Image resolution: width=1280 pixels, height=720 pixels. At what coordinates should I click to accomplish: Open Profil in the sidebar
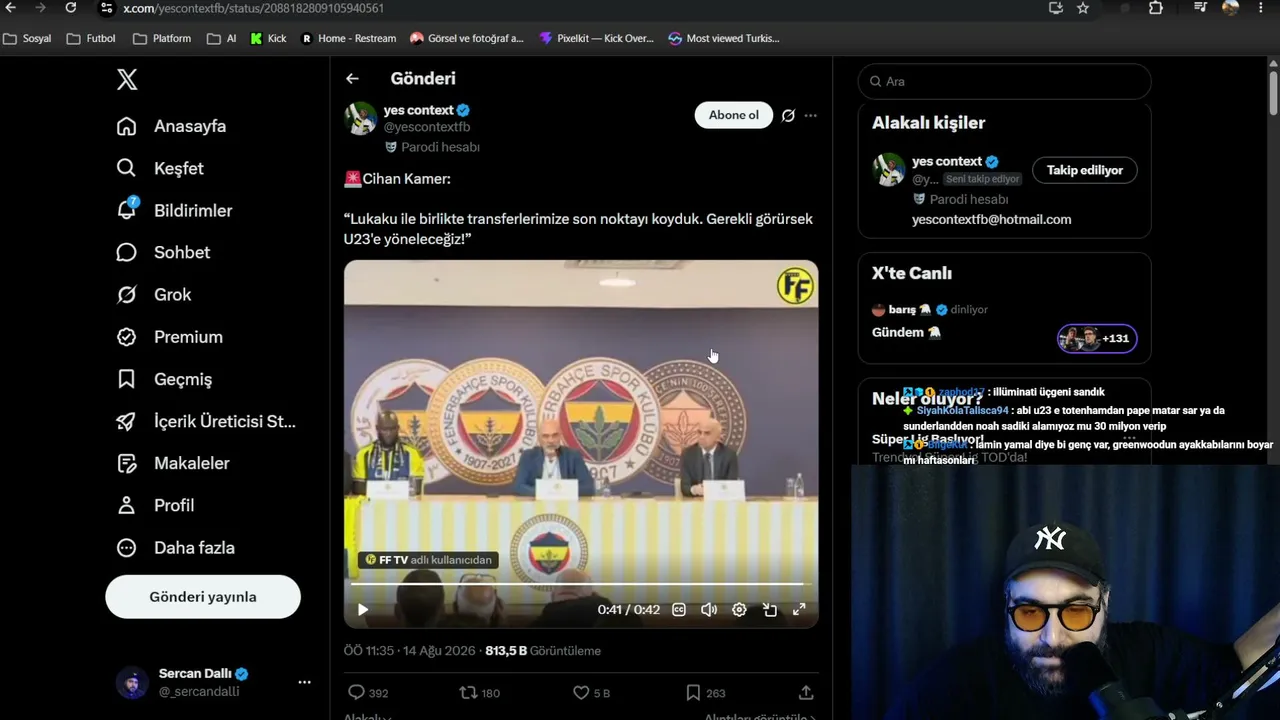(x=156, y=506)
